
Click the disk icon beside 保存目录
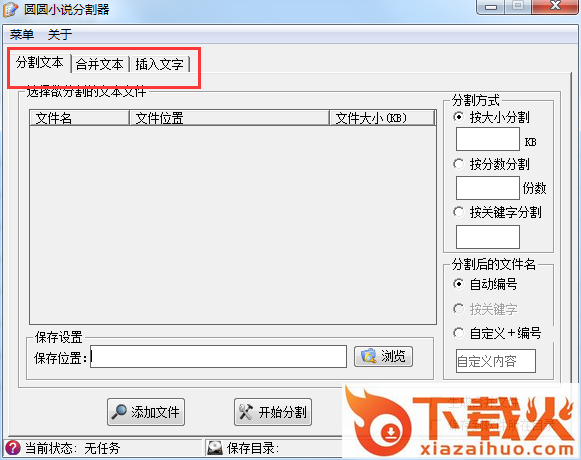click(x=215, y=448)
